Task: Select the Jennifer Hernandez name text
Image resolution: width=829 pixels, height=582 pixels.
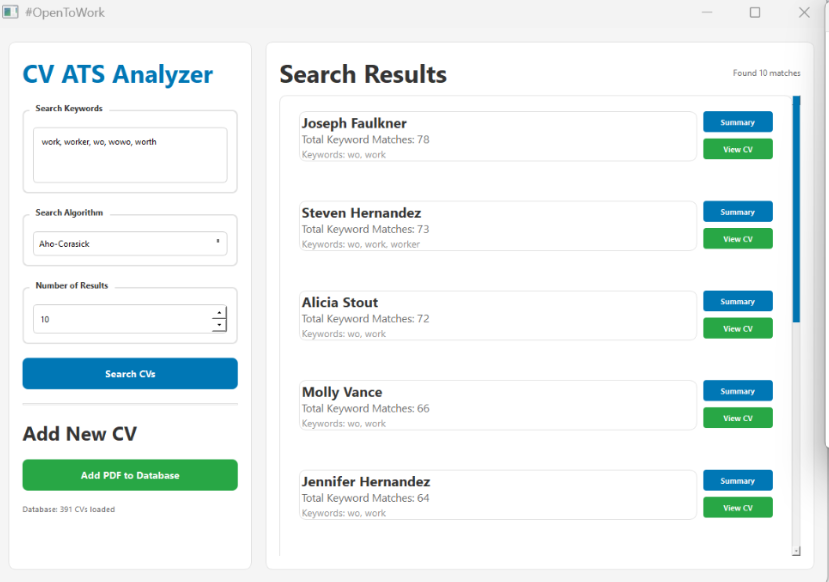Action: tap(366, 482)
